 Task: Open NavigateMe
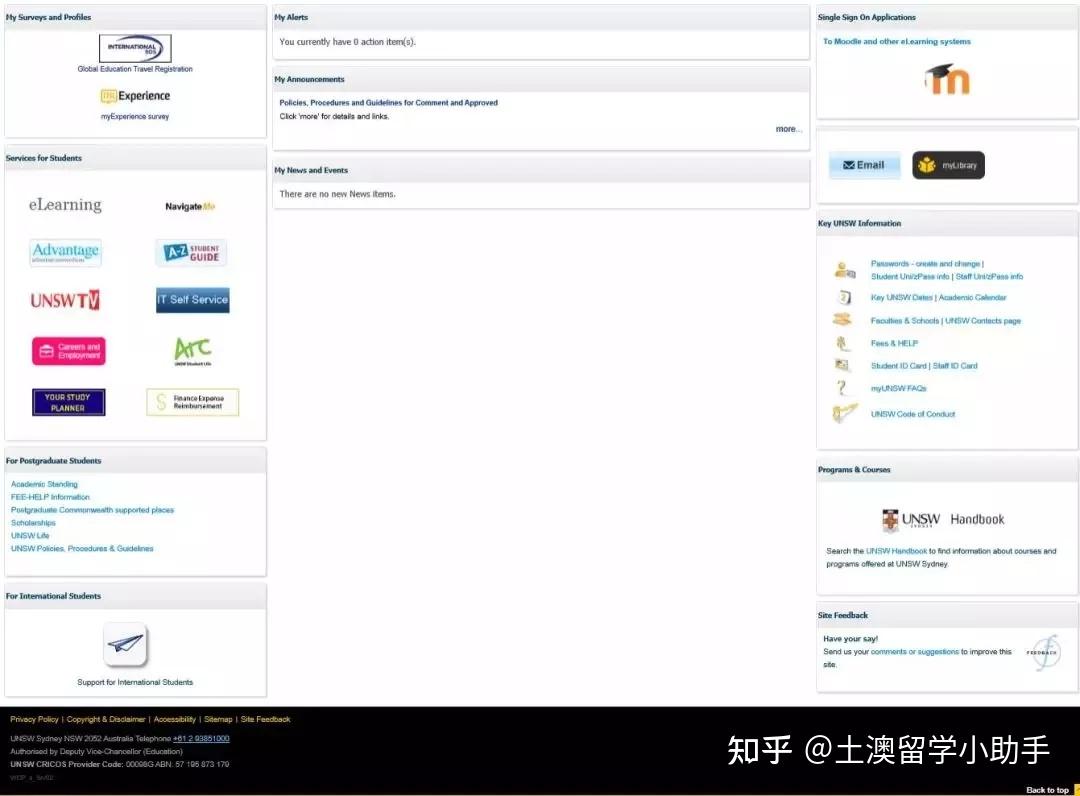pyautogui.click(x=192, y=204)
